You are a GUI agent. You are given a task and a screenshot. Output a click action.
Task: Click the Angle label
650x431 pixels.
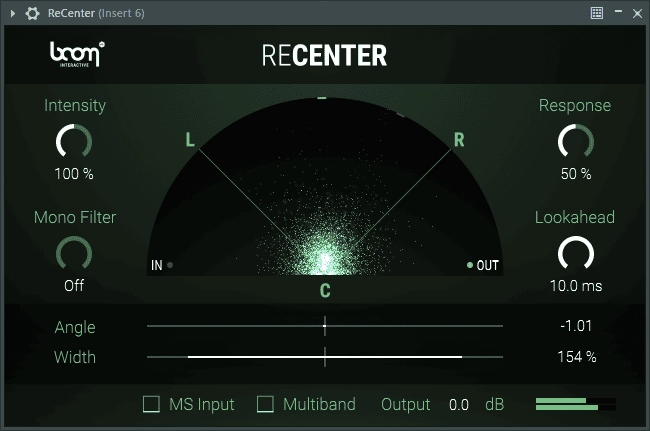point(75,327)
